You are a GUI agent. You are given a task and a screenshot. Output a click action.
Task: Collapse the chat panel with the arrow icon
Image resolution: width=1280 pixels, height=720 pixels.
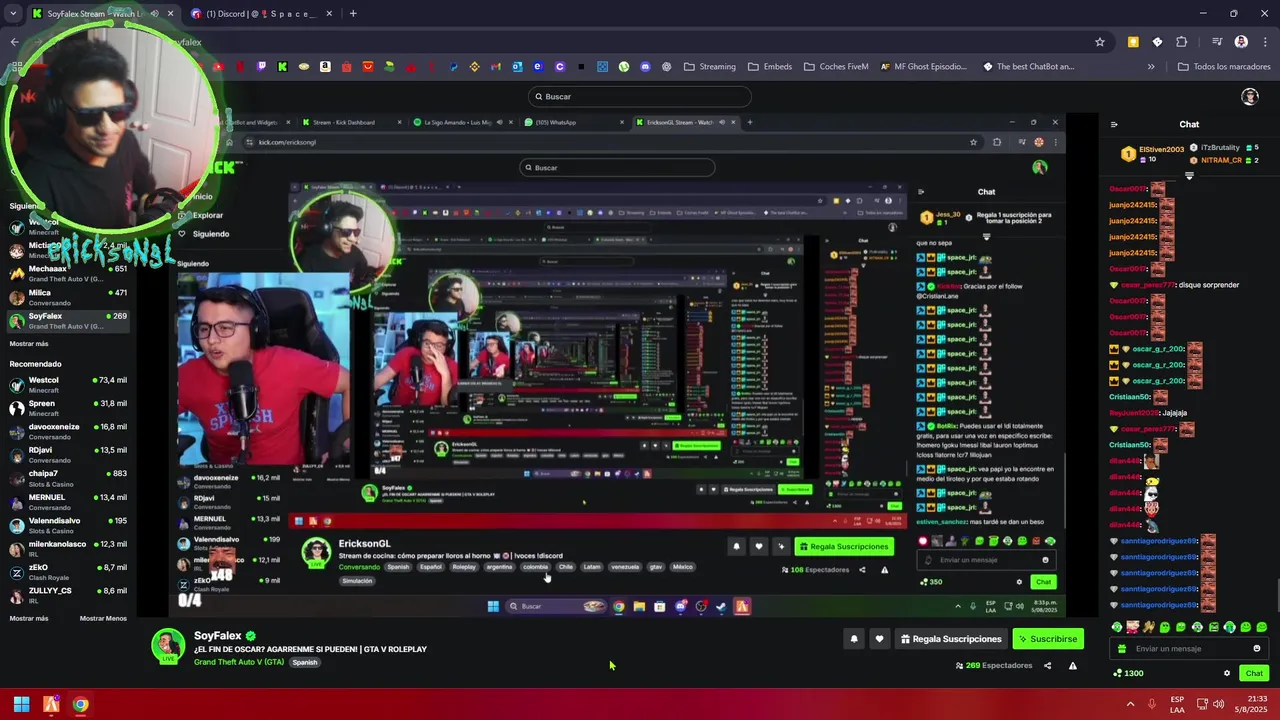click(x=1114, y=124)
